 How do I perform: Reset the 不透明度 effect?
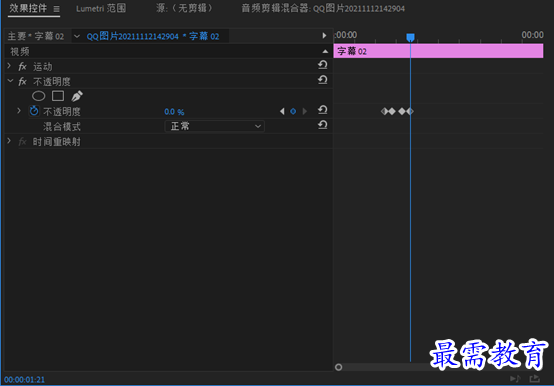tap(322, 80)
